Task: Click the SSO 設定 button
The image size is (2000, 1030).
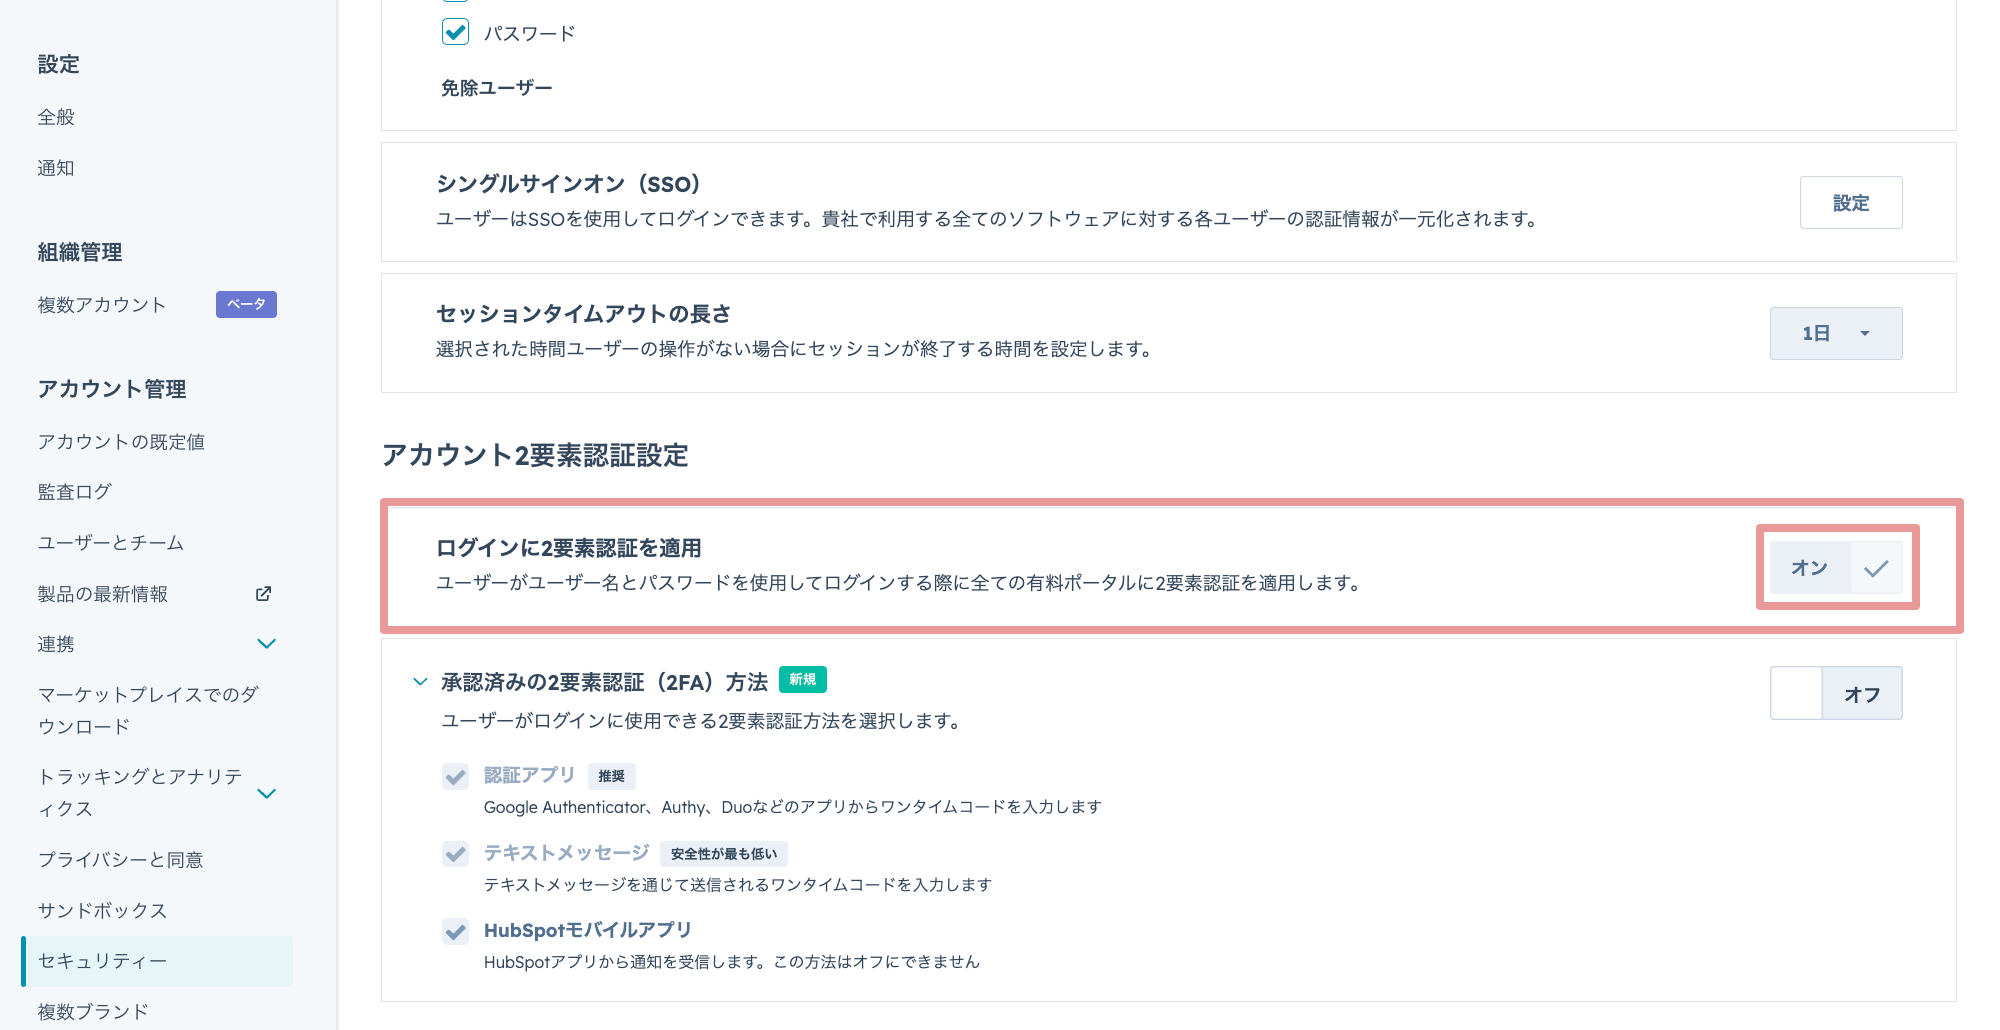Action: (1850, 203)
